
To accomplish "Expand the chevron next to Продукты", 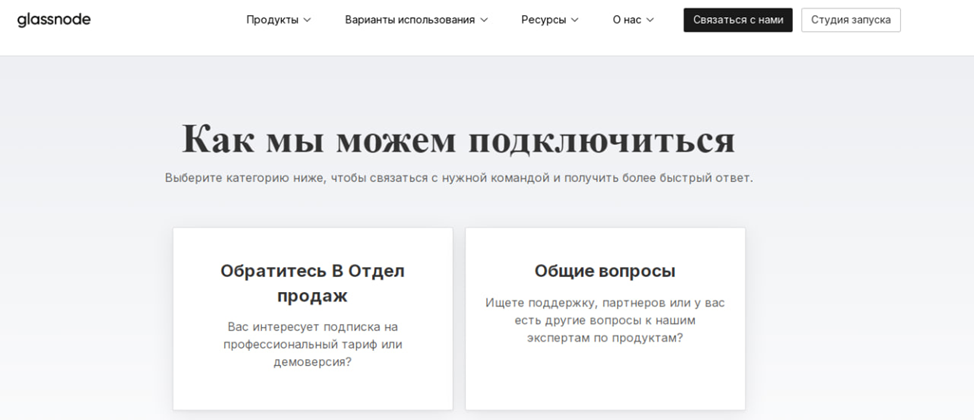I will [x=307, y=20].
